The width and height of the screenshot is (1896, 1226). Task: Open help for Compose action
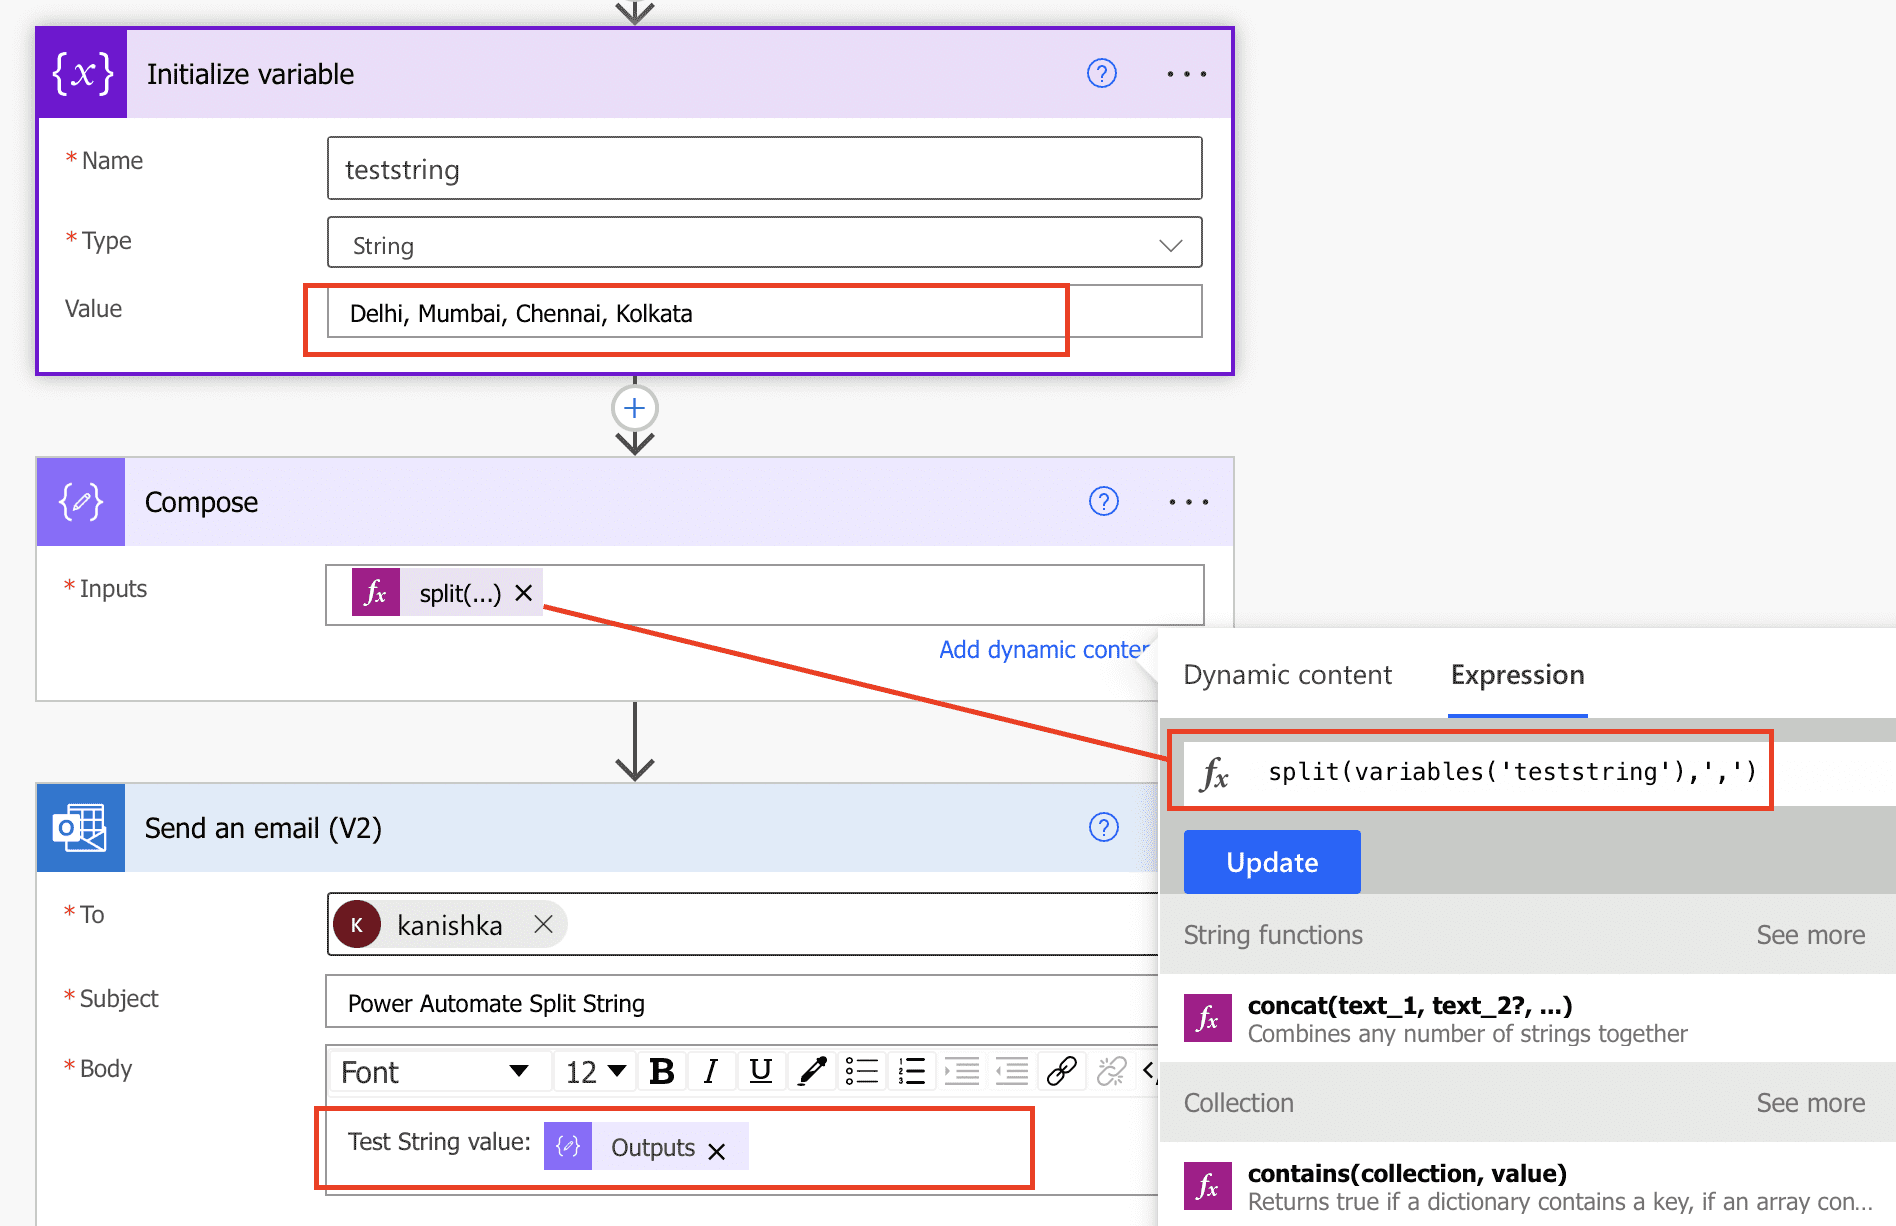click(1104, 502)
